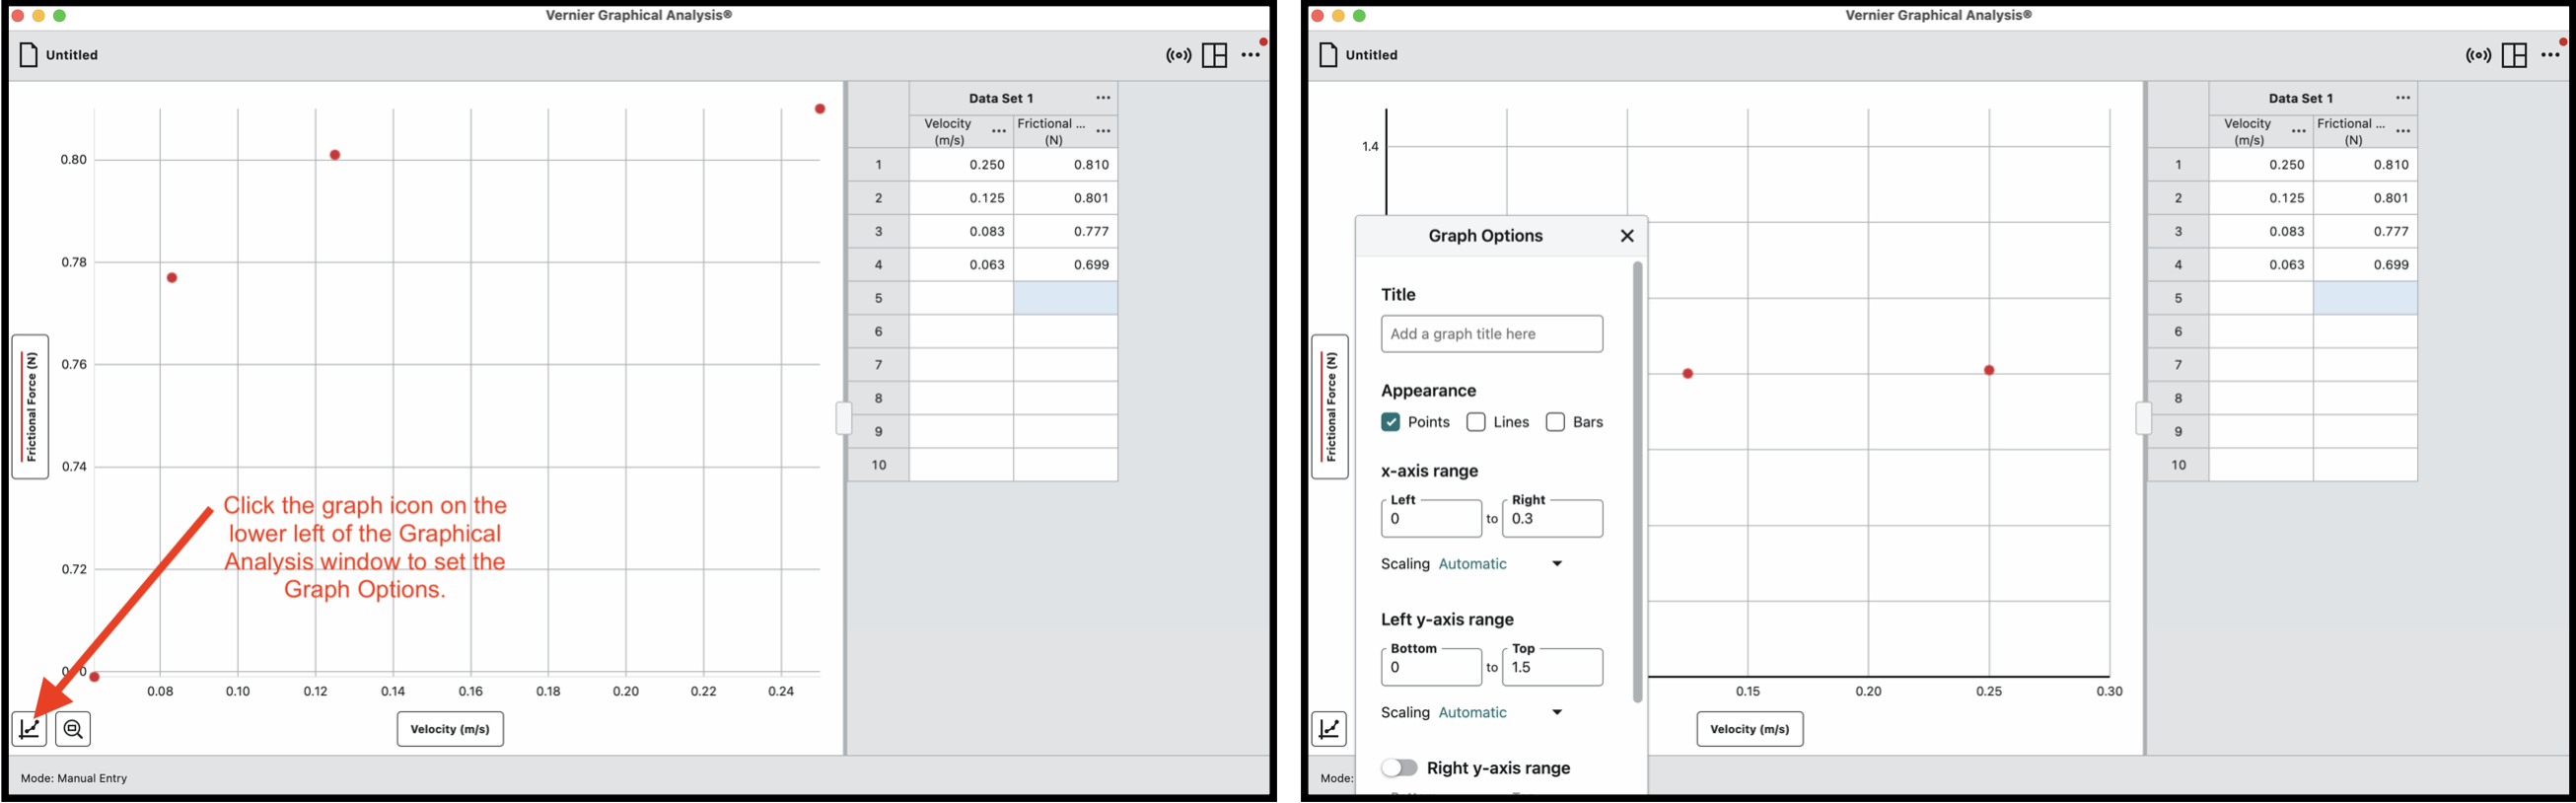Click y-axis Top value field showing 1.5

1552,667
